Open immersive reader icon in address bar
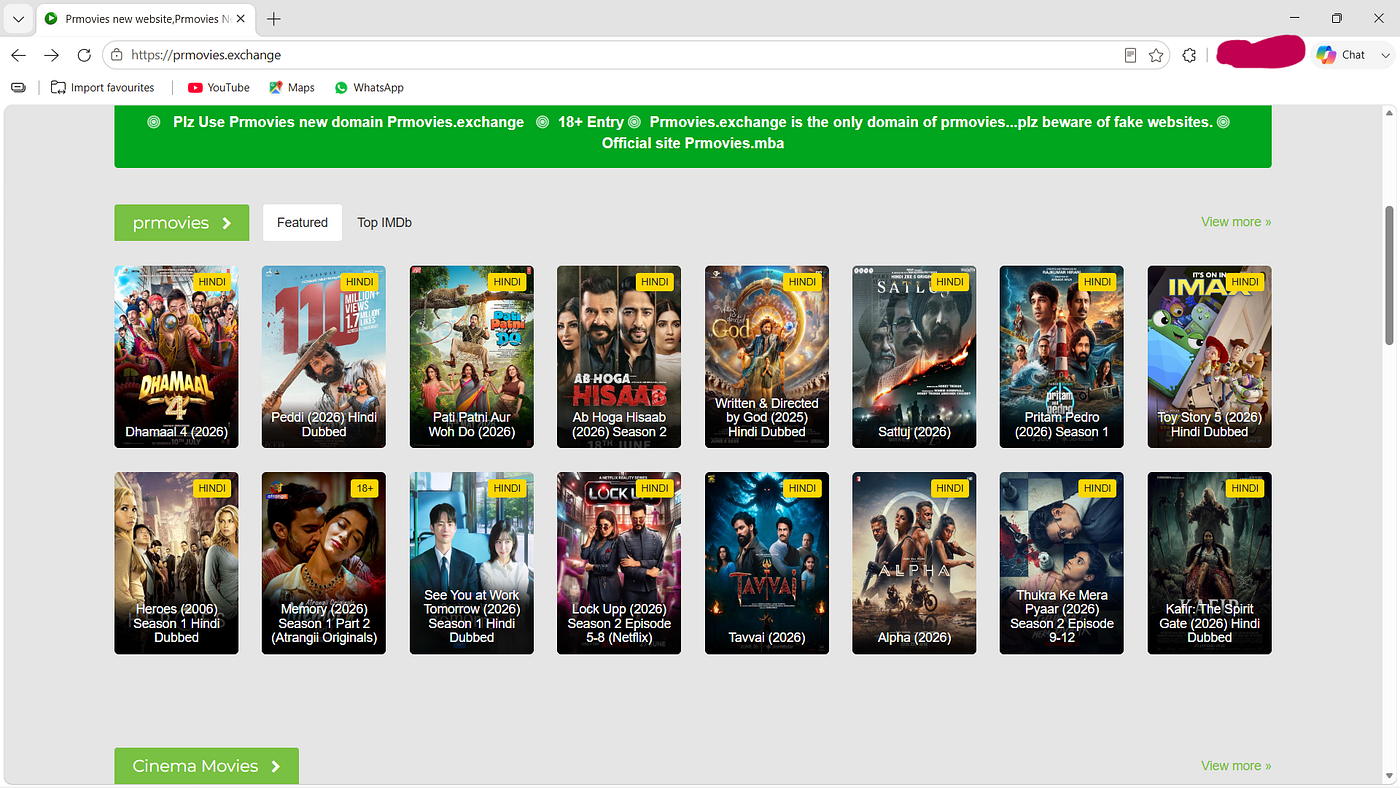Viewport: 1400px width, 788px height. coord(1130,55)
